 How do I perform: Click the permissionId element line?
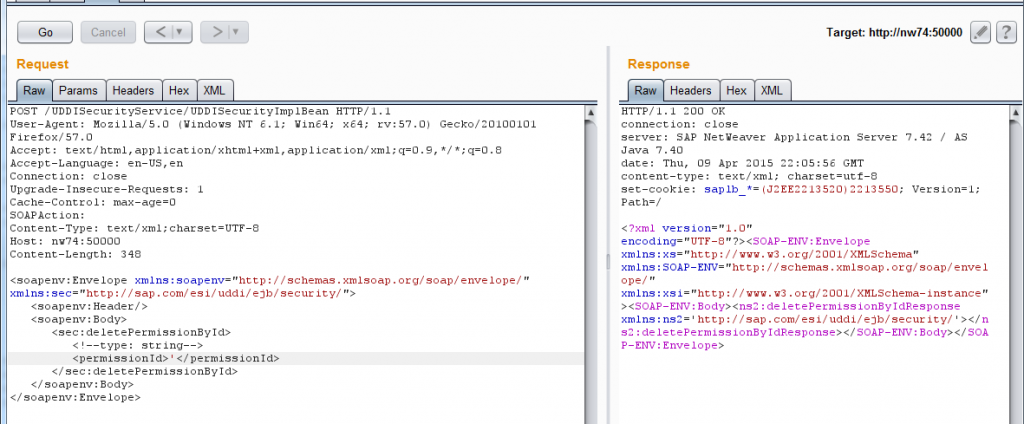coord(176,359)
